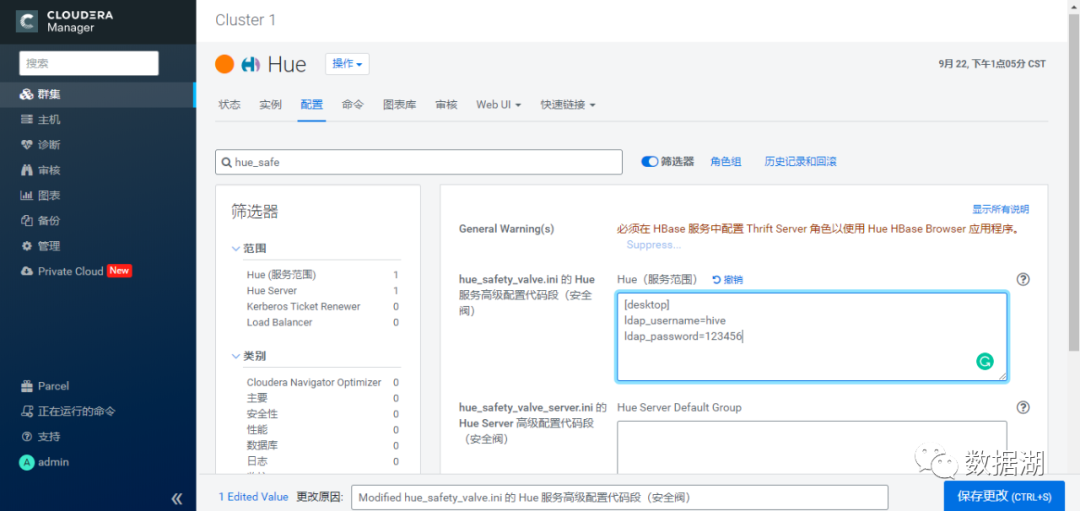Open the Cluster 1 breadcrumb
The height and width of the screenshot is (511, 1080).
[245, 20]
